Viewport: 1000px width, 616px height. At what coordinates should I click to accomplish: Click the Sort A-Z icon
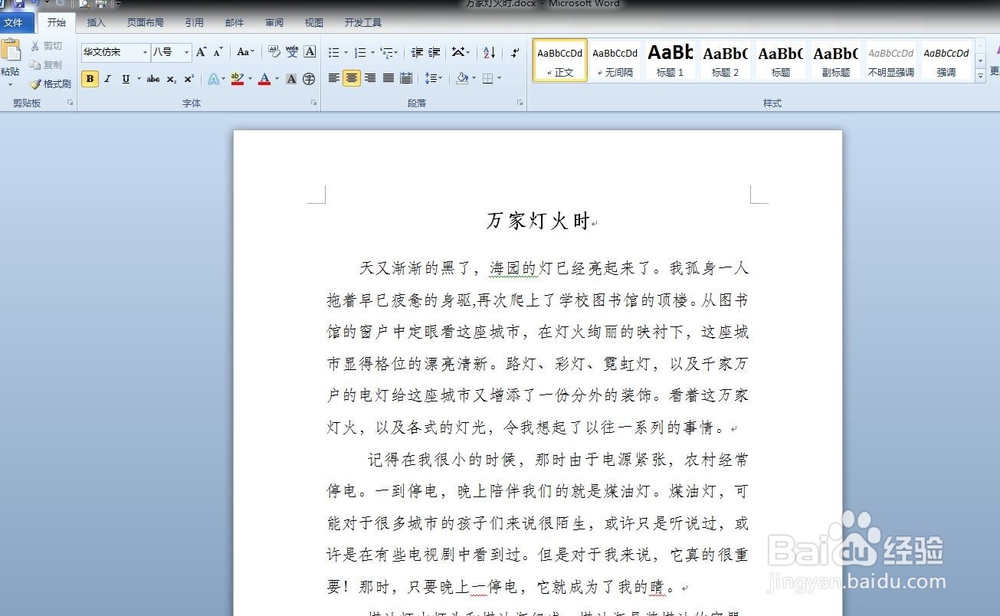click(489, 52)
